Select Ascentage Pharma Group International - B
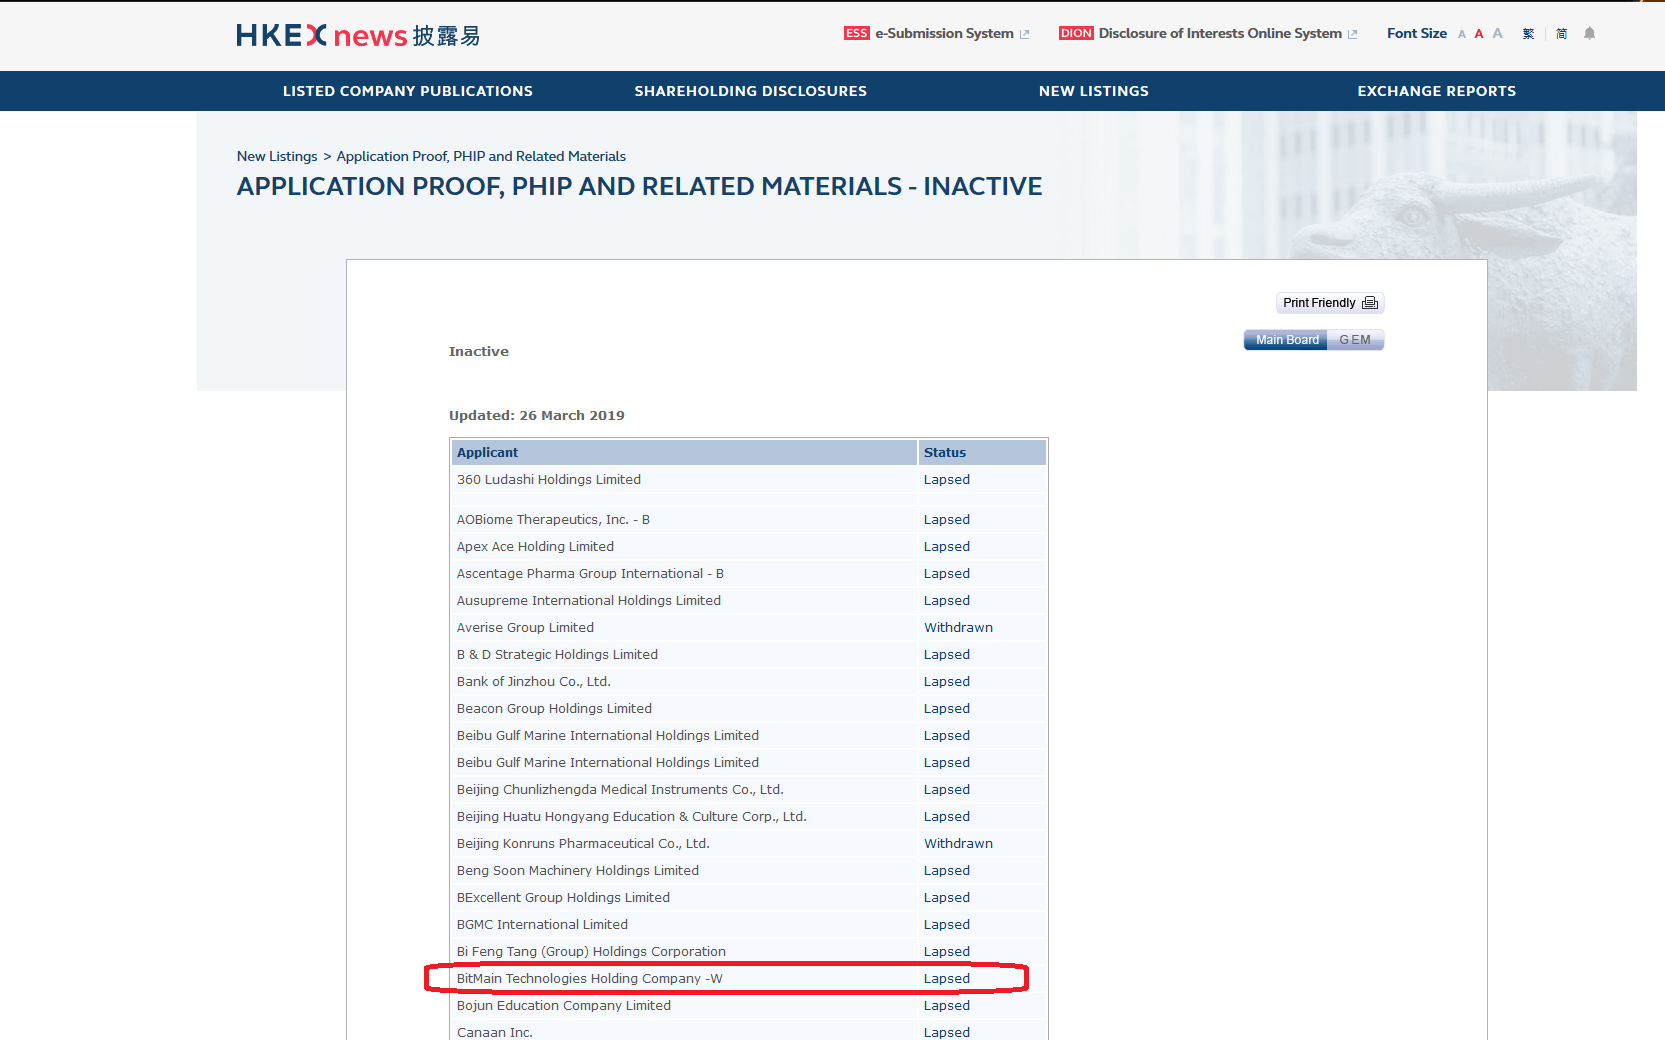The height and width of the screenshot is (1040, 1665). point(590,574)
